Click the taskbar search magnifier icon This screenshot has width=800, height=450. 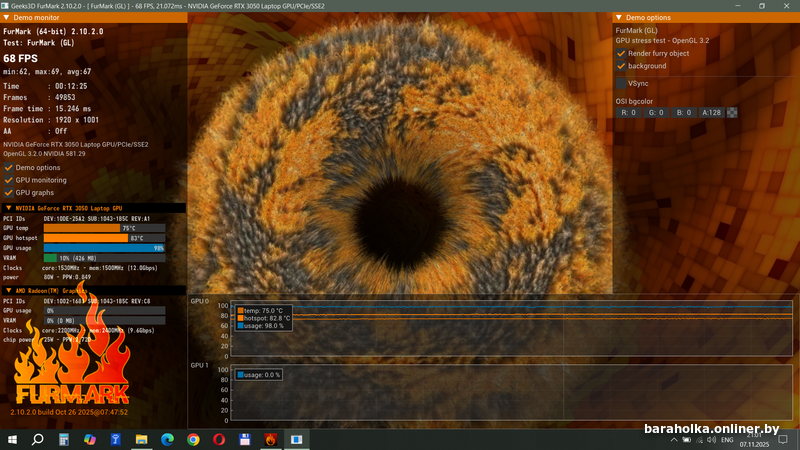[38, 439]
